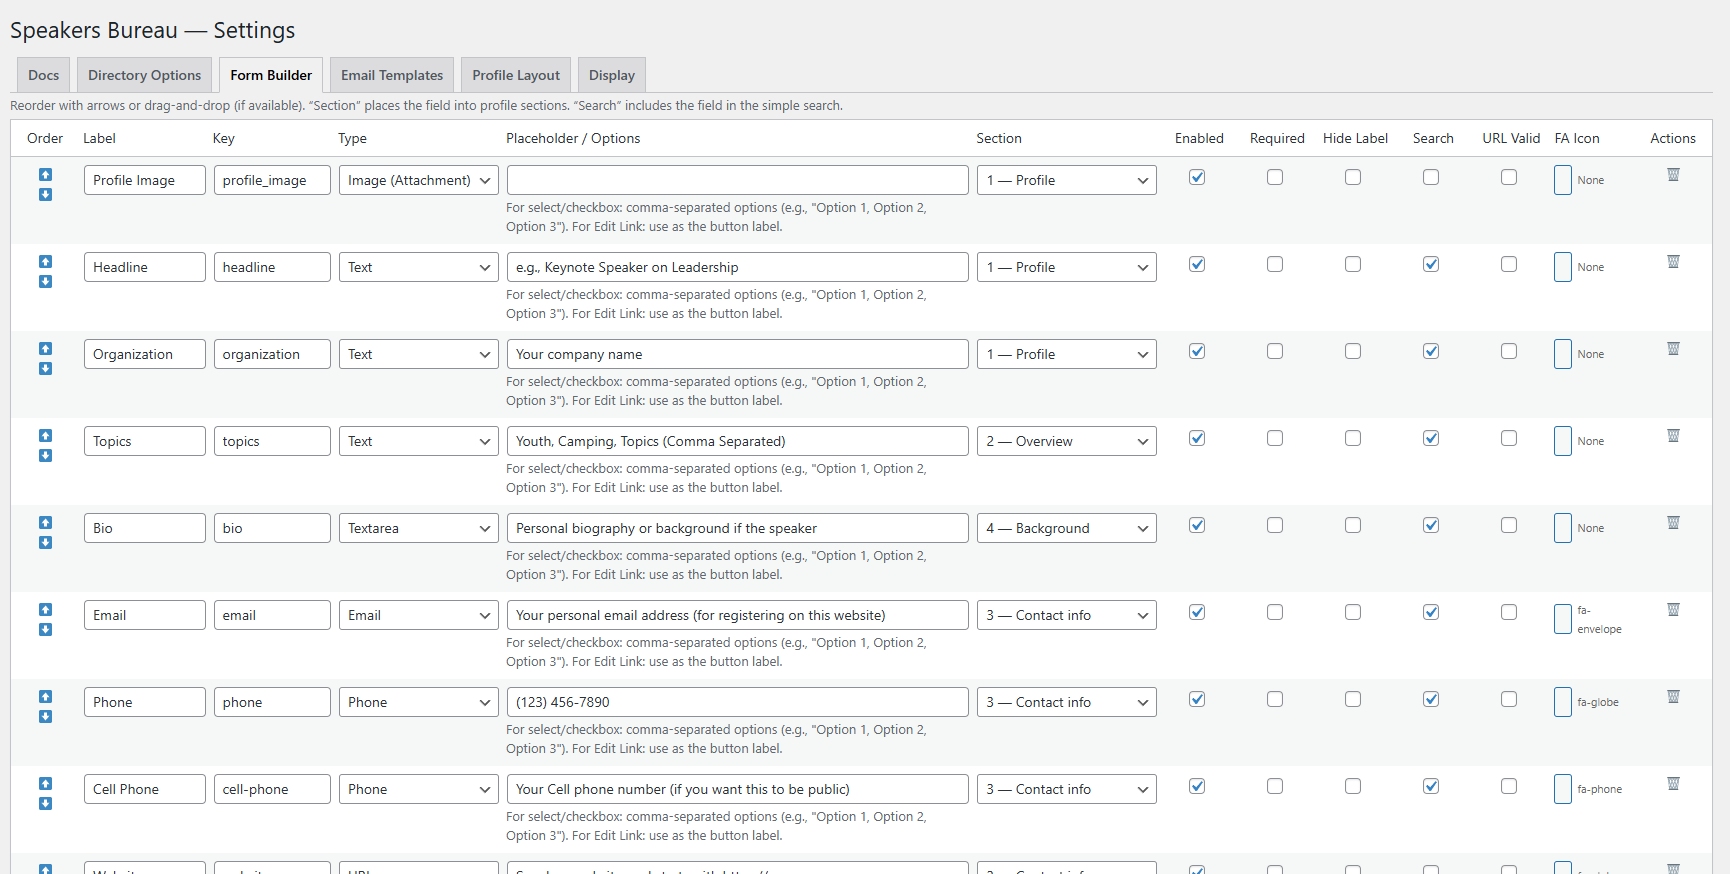Move the Profile Image field down
This screenshot has height=874, width=1730.
click(x=45, y=195)
